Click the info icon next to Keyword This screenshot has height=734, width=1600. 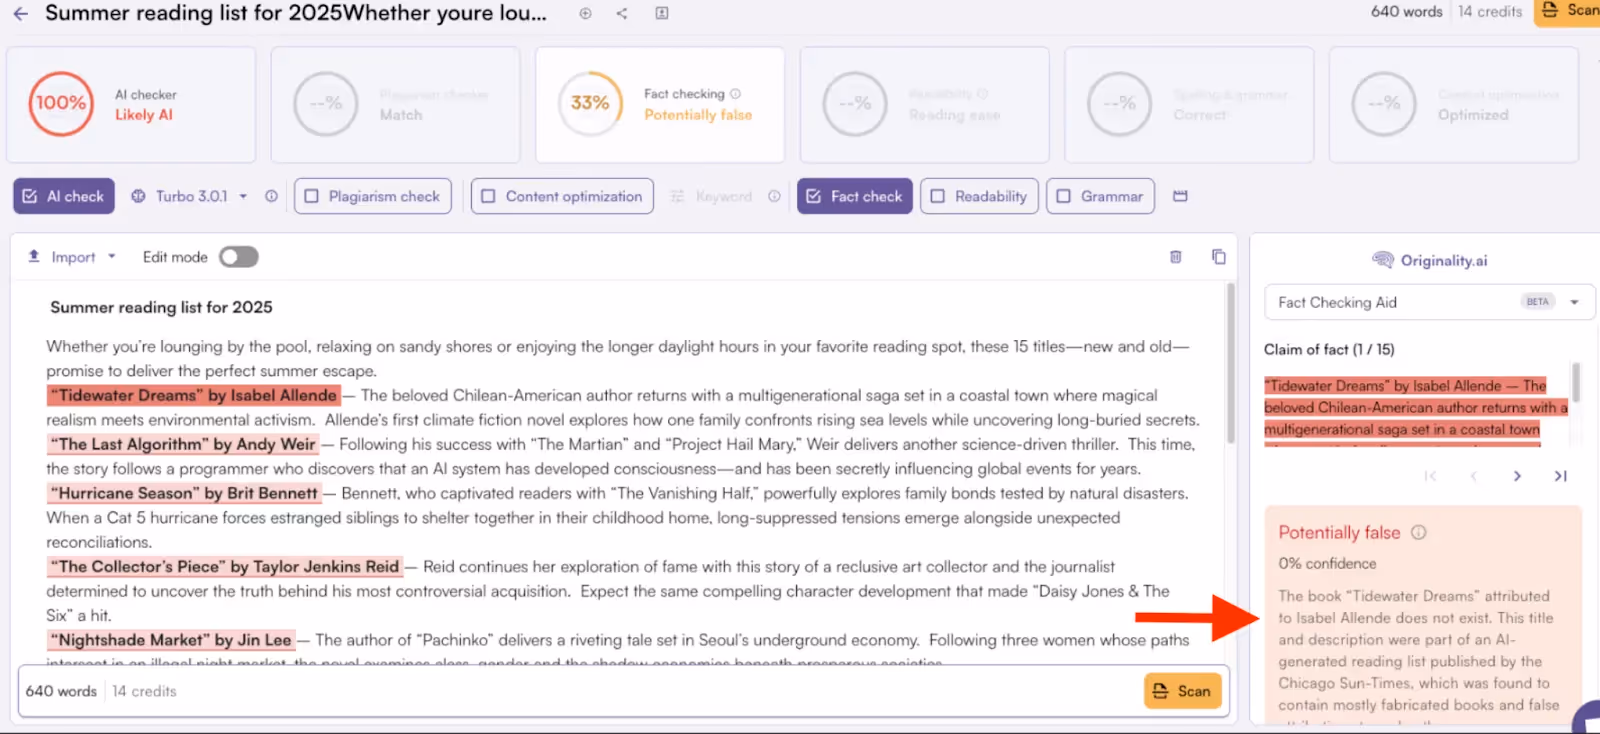pyautogui.click(x=774, y=196)
